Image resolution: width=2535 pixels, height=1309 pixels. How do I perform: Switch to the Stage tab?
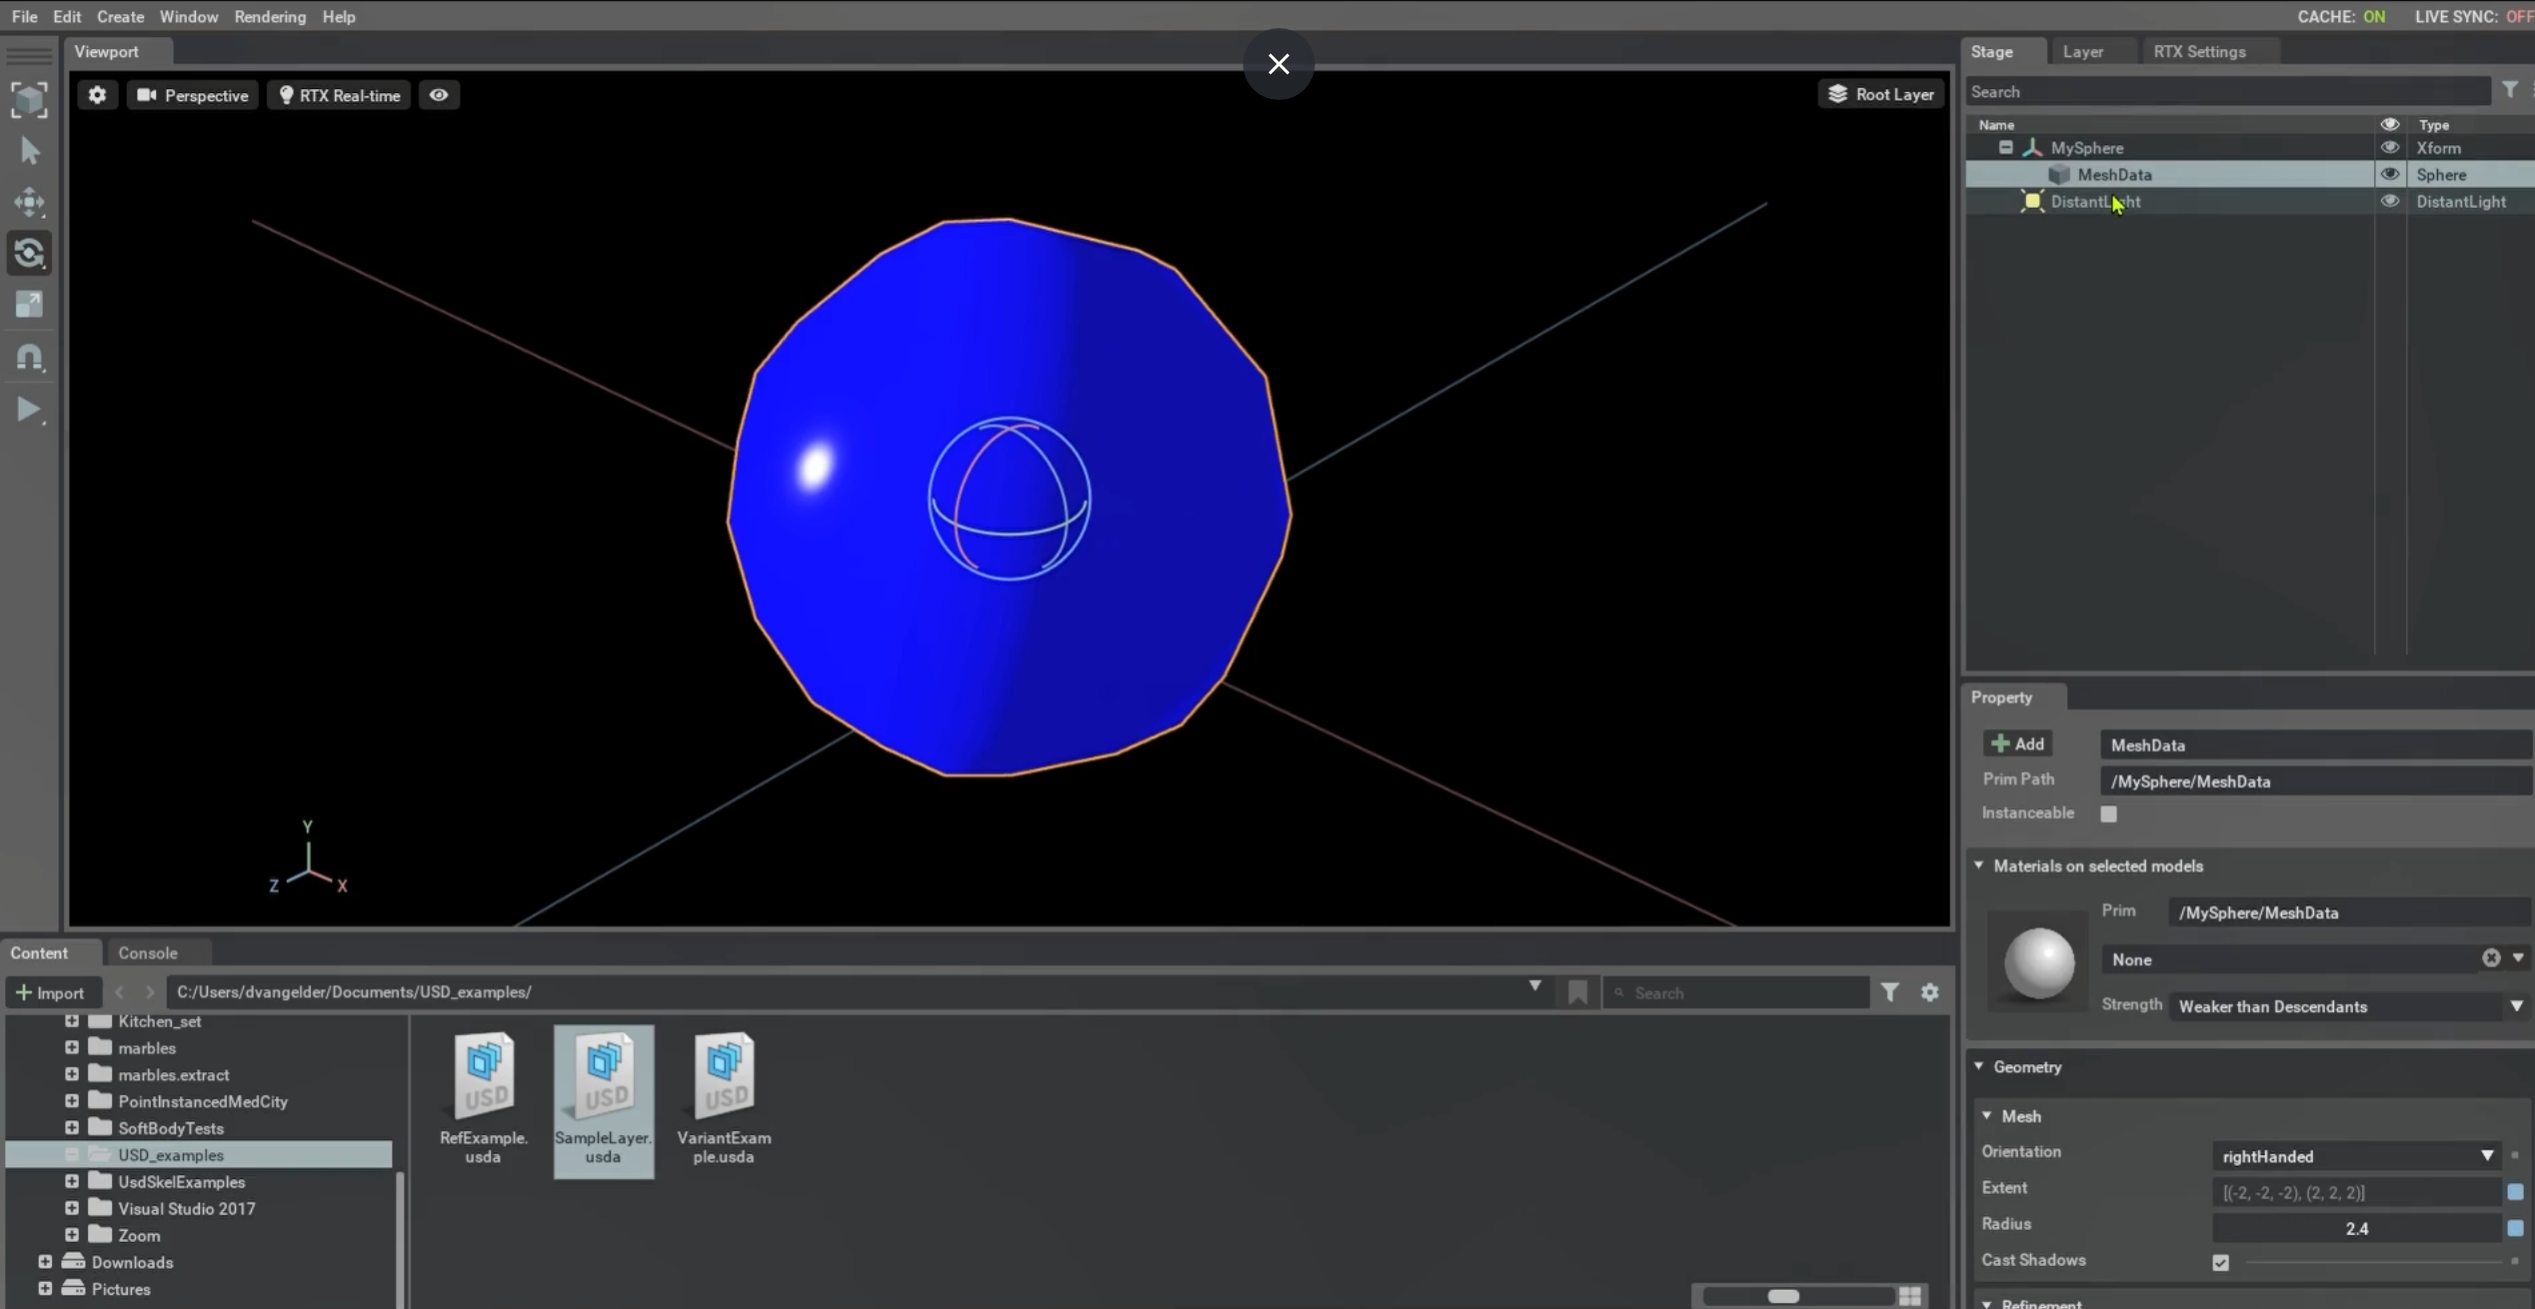1992,51
